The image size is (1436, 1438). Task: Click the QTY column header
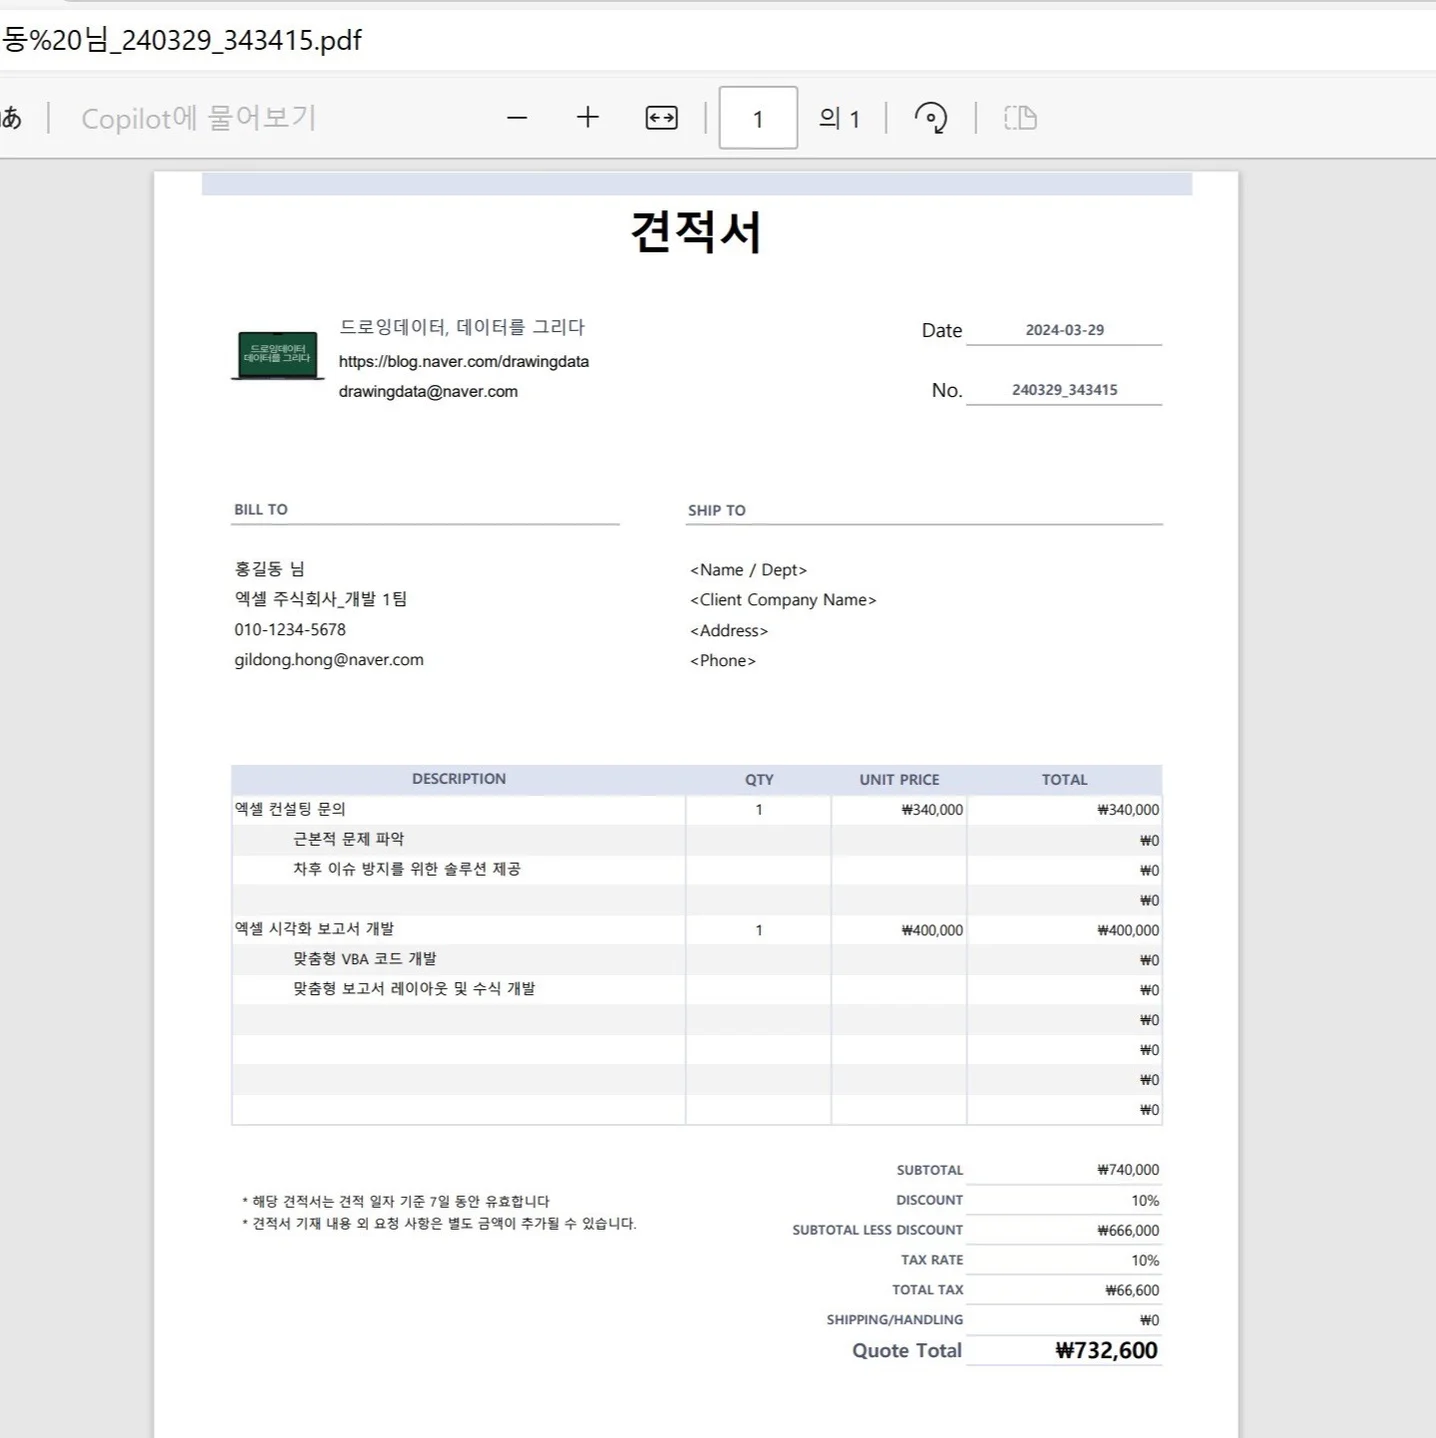[759, 780]
